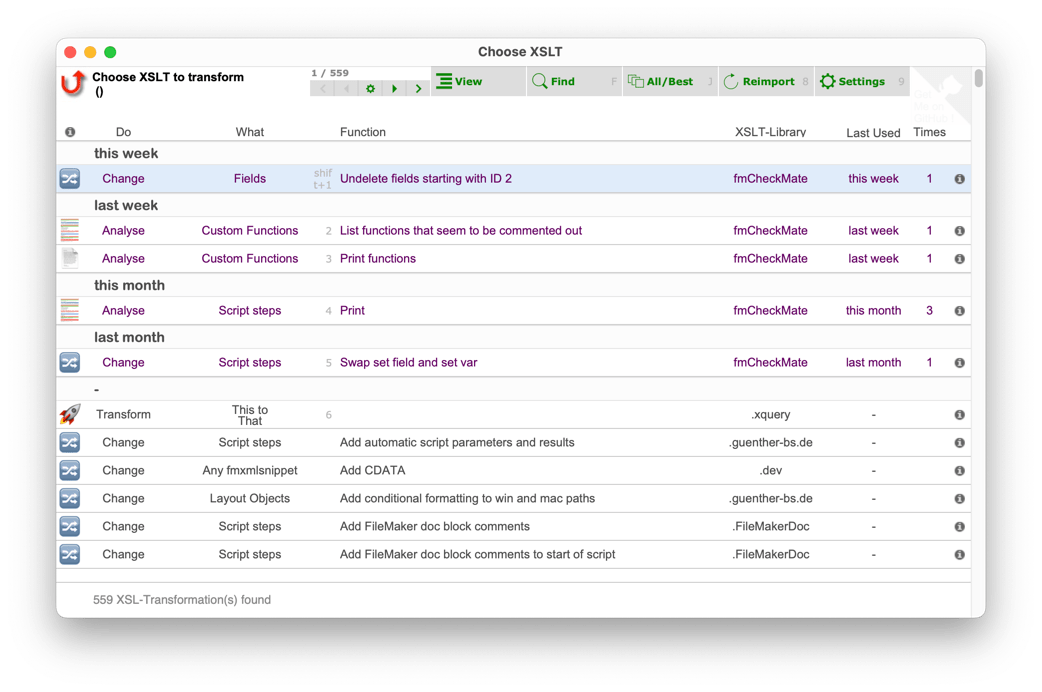Select 'Add conditional formatting to win and mac paths'
Screen dimensions: 1042x692
coord(467,498)
